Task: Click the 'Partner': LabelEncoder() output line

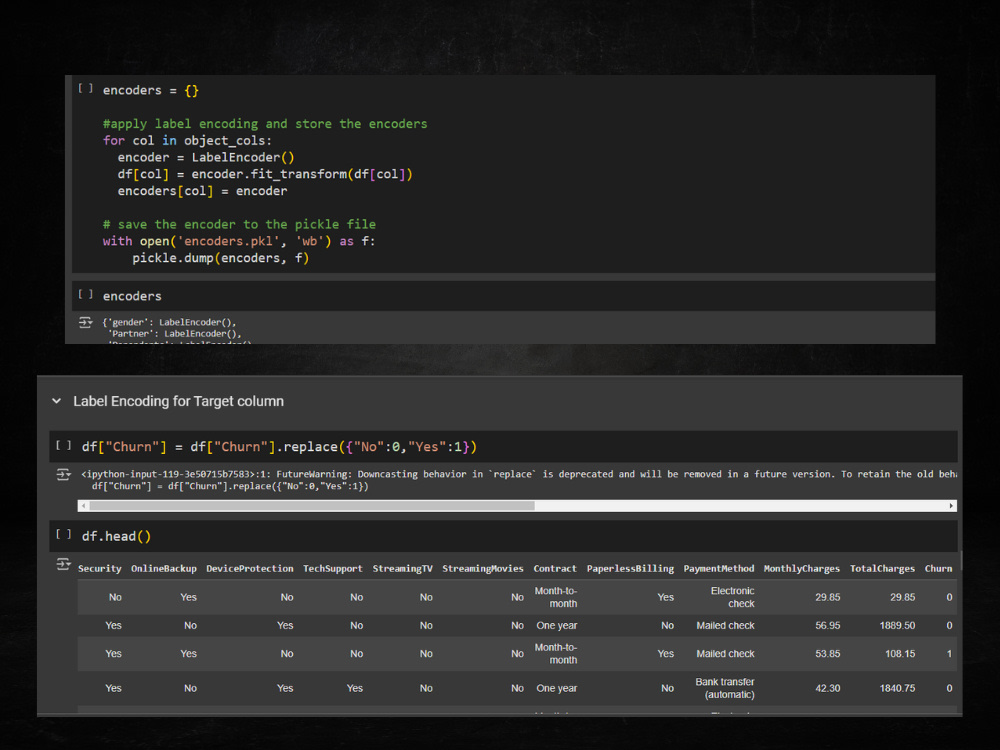Action: [x=175, y=334]
